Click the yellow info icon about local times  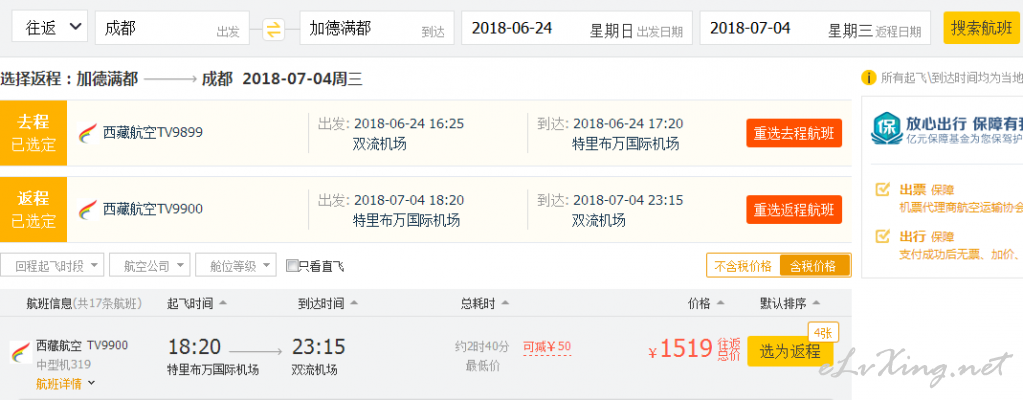868,78
